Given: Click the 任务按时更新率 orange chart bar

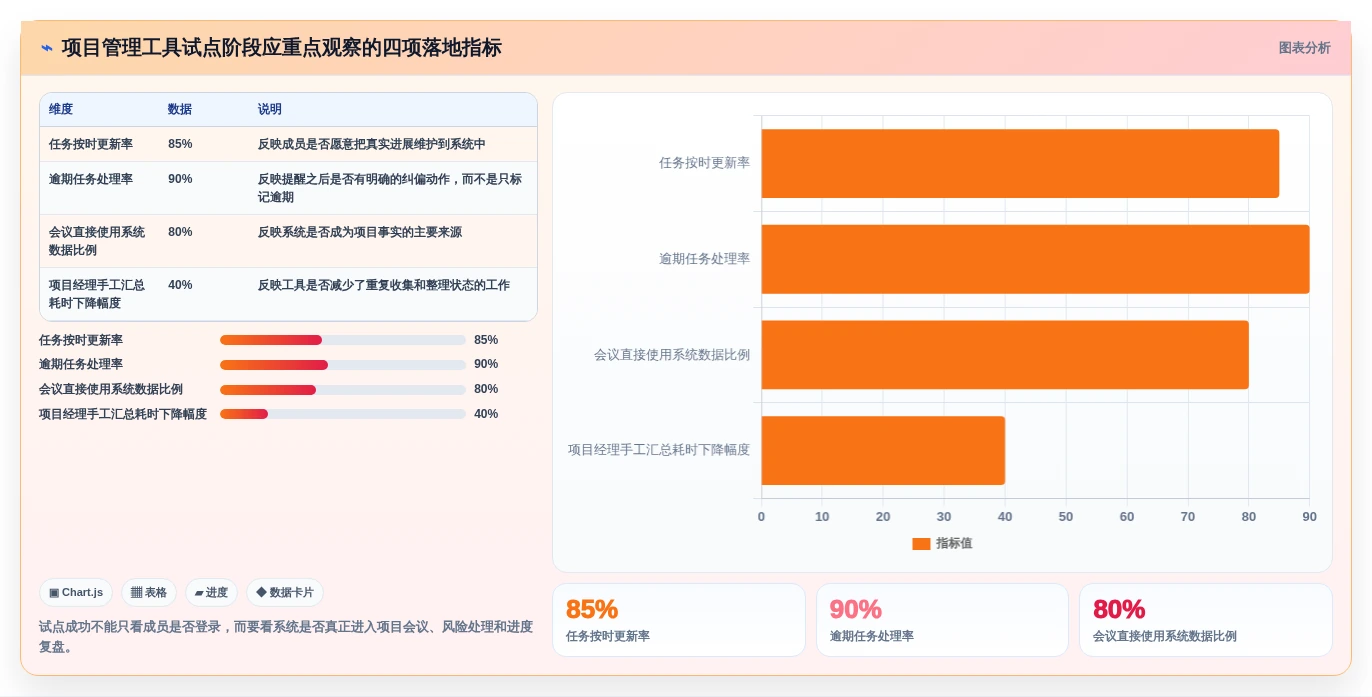Looking at the screenshot, I should pyautogui.click(x=1020, y=163).
